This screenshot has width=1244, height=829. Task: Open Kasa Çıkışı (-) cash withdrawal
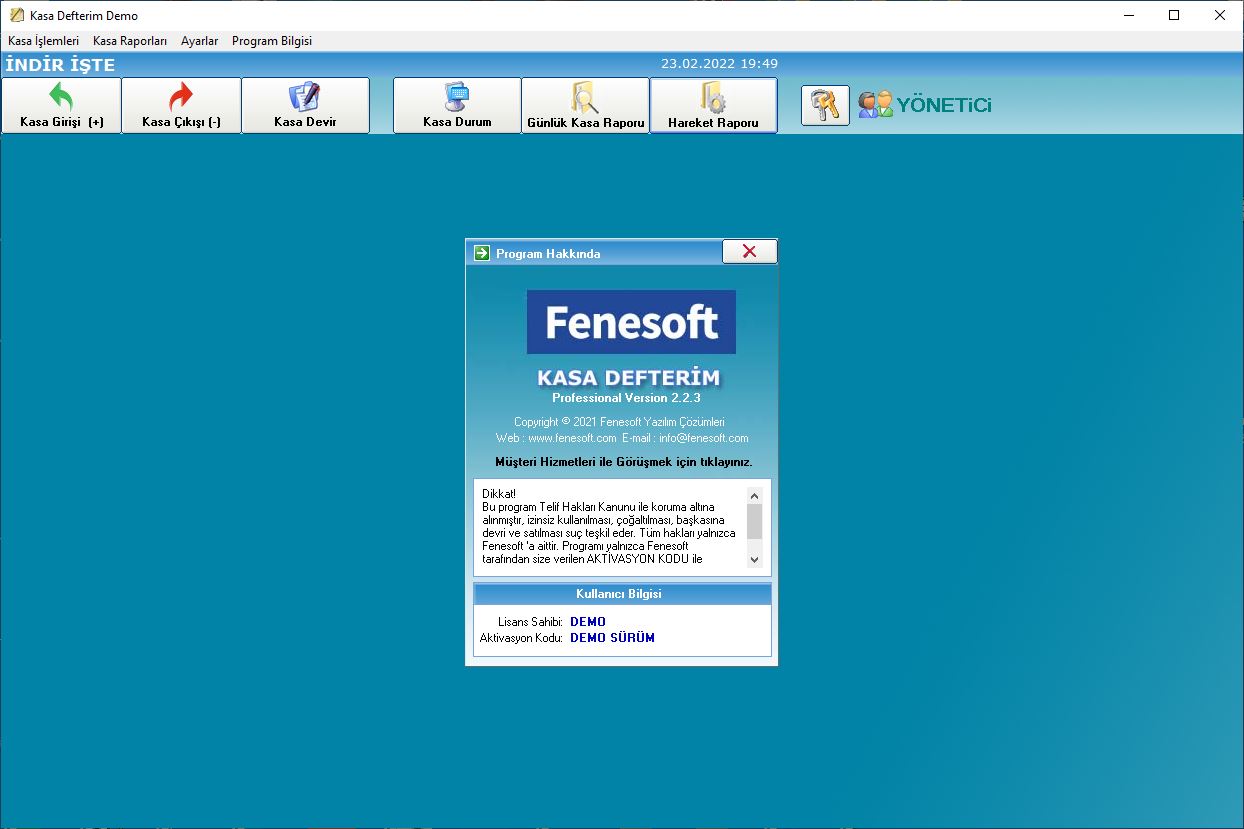click(181, 106)
